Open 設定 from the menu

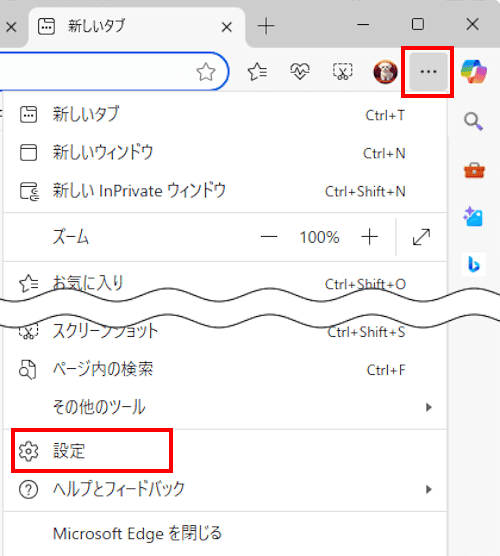(x=225, y=451)
